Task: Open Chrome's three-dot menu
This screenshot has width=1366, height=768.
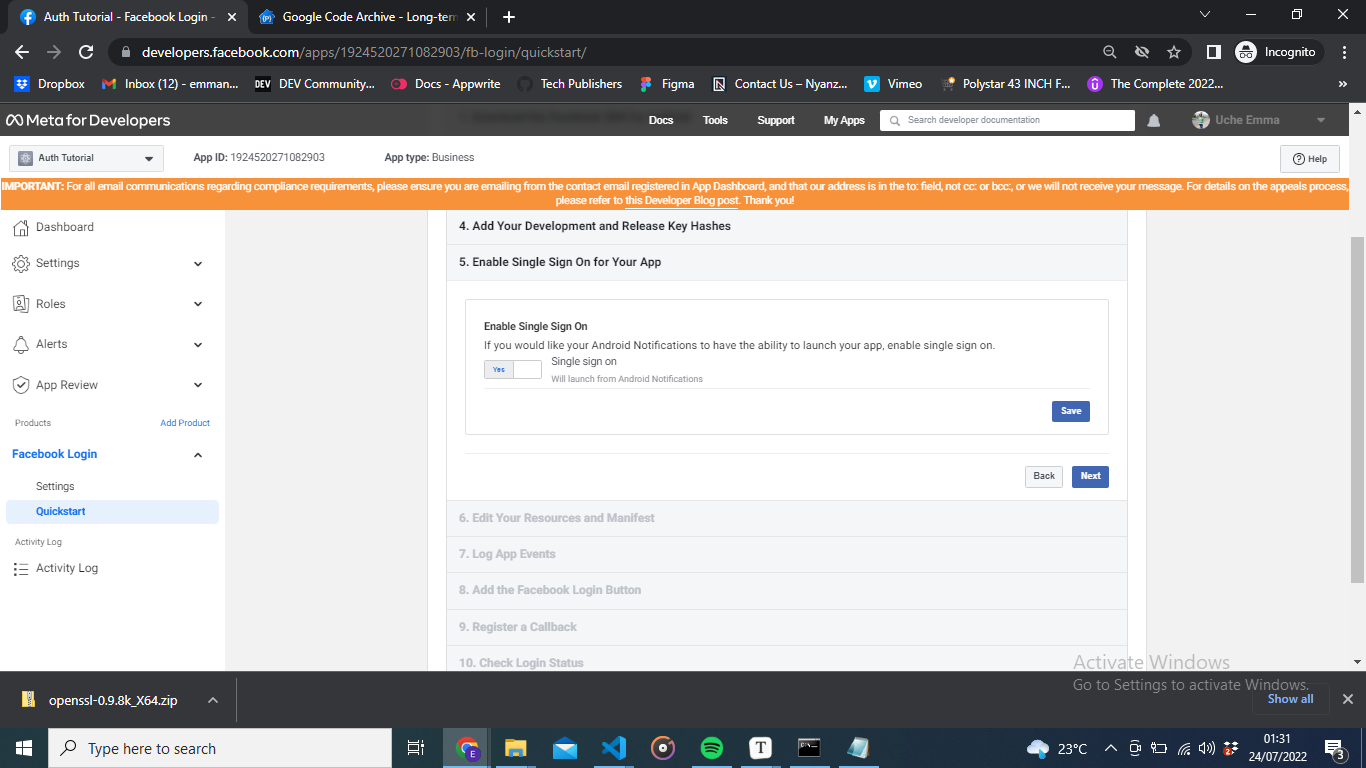Action: 1344,52
